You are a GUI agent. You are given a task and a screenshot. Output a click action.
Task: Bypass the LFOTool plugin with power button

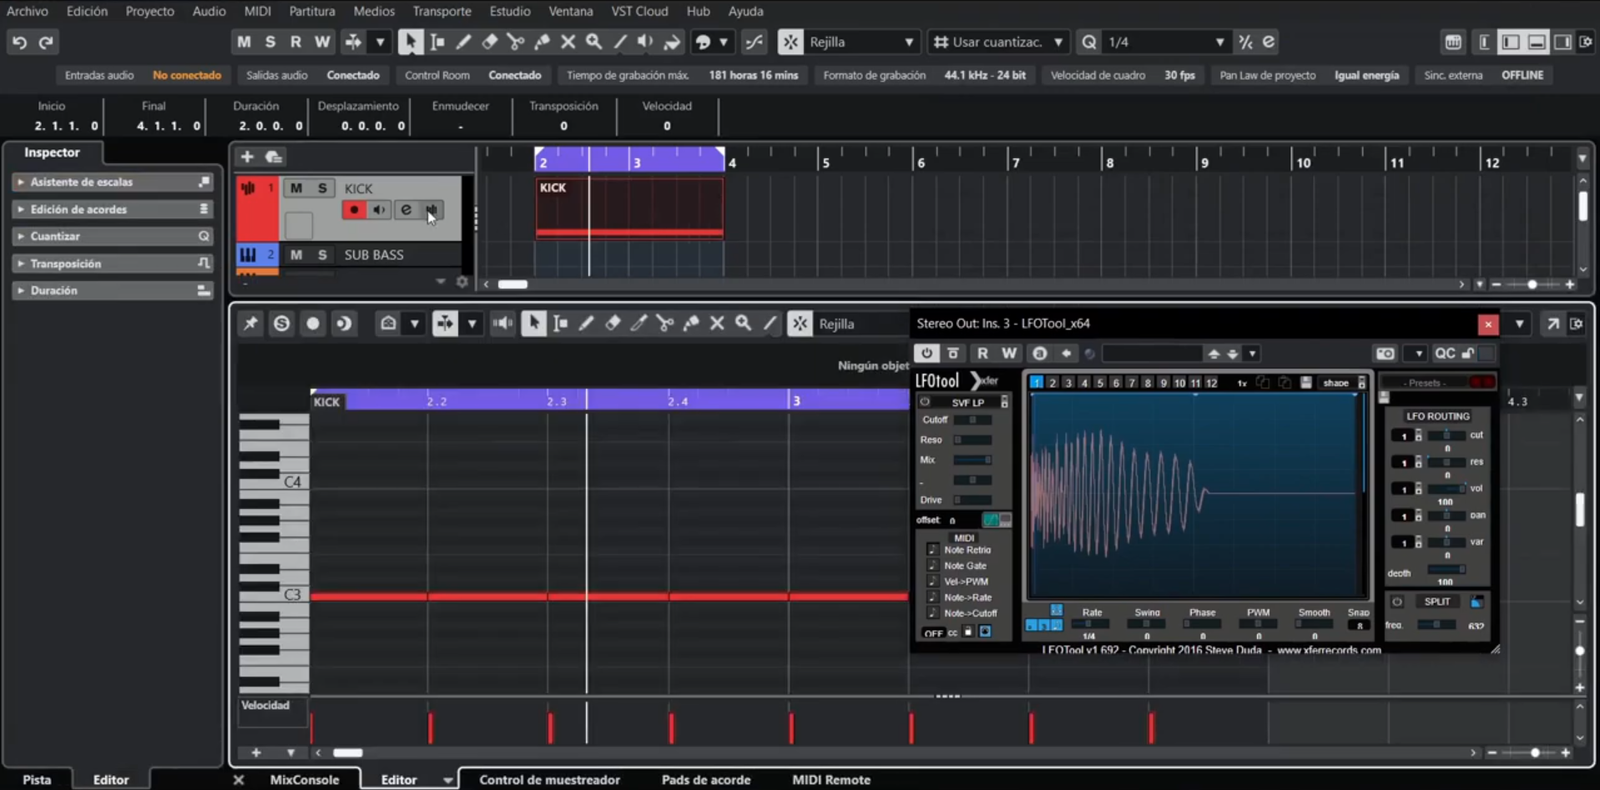click(x=926, y=353)
